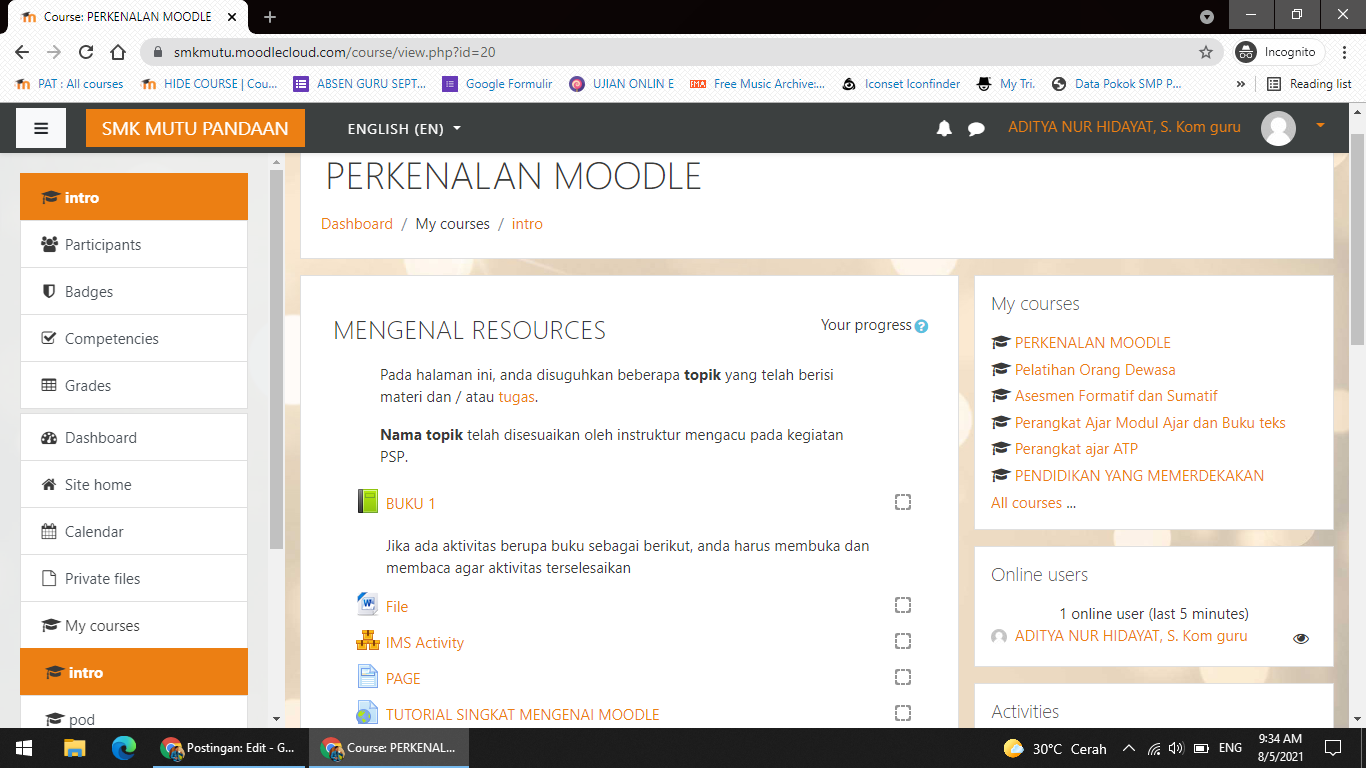The height and width of the screenshot is (768, 1366).
Task: Toggle completion checkbox for PAGE
Action: 903,677
